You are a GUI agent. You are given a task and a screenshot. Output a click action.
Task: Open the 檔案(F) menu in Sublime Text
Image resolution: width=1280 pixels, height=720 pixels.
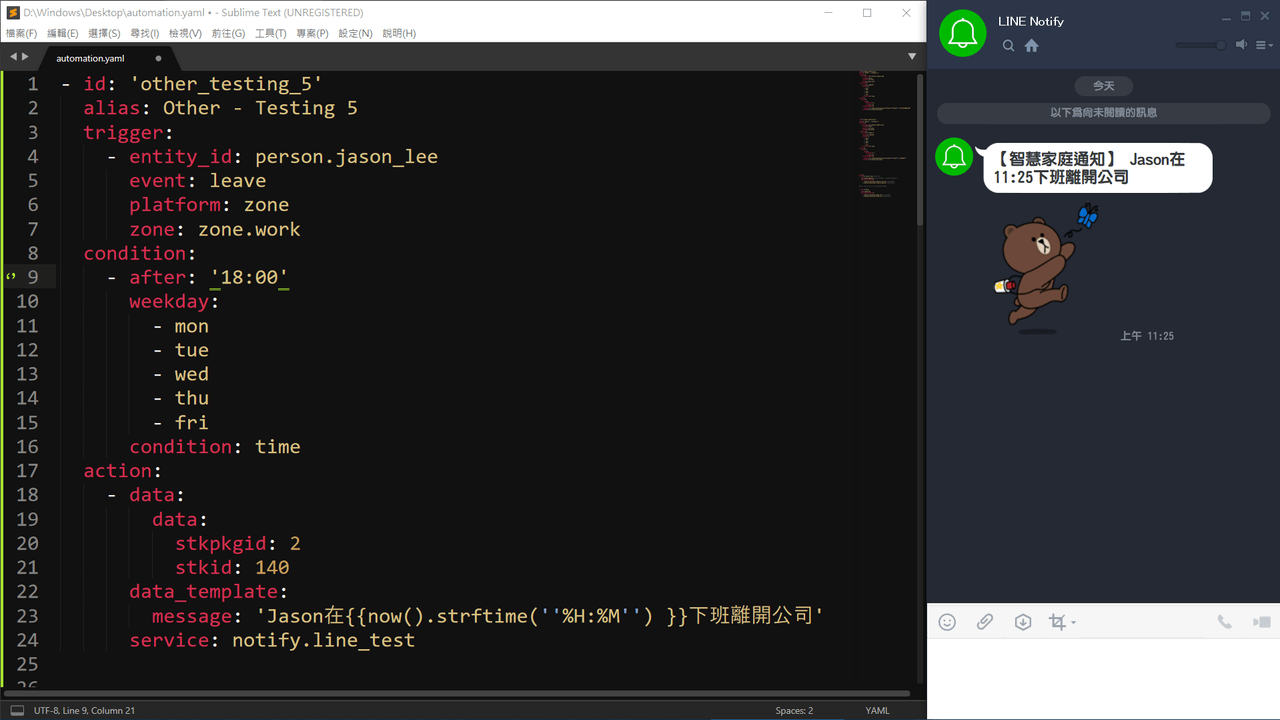point(21,33)
